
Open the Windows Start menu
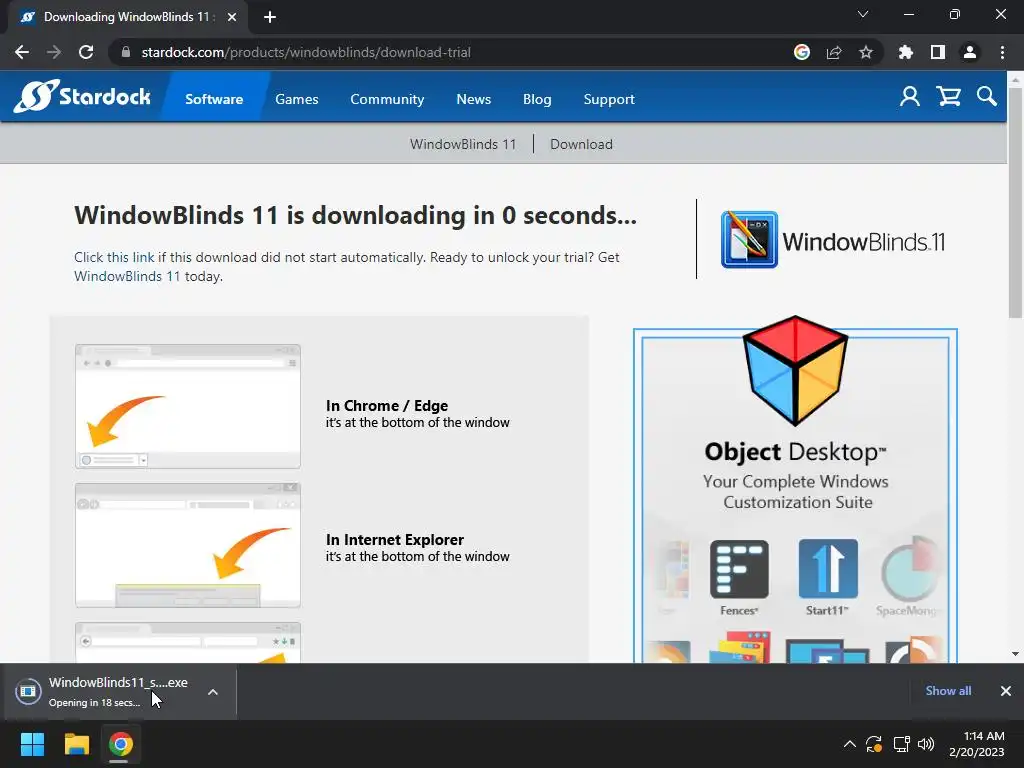click(32, 744)
